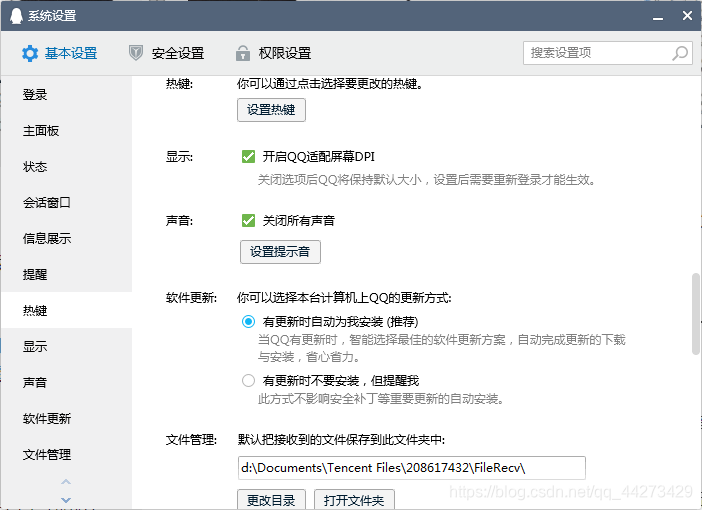The width and height of the screenshot is (702, 510).
Task: Close the 系统设置 window
Action: [687, 16]
